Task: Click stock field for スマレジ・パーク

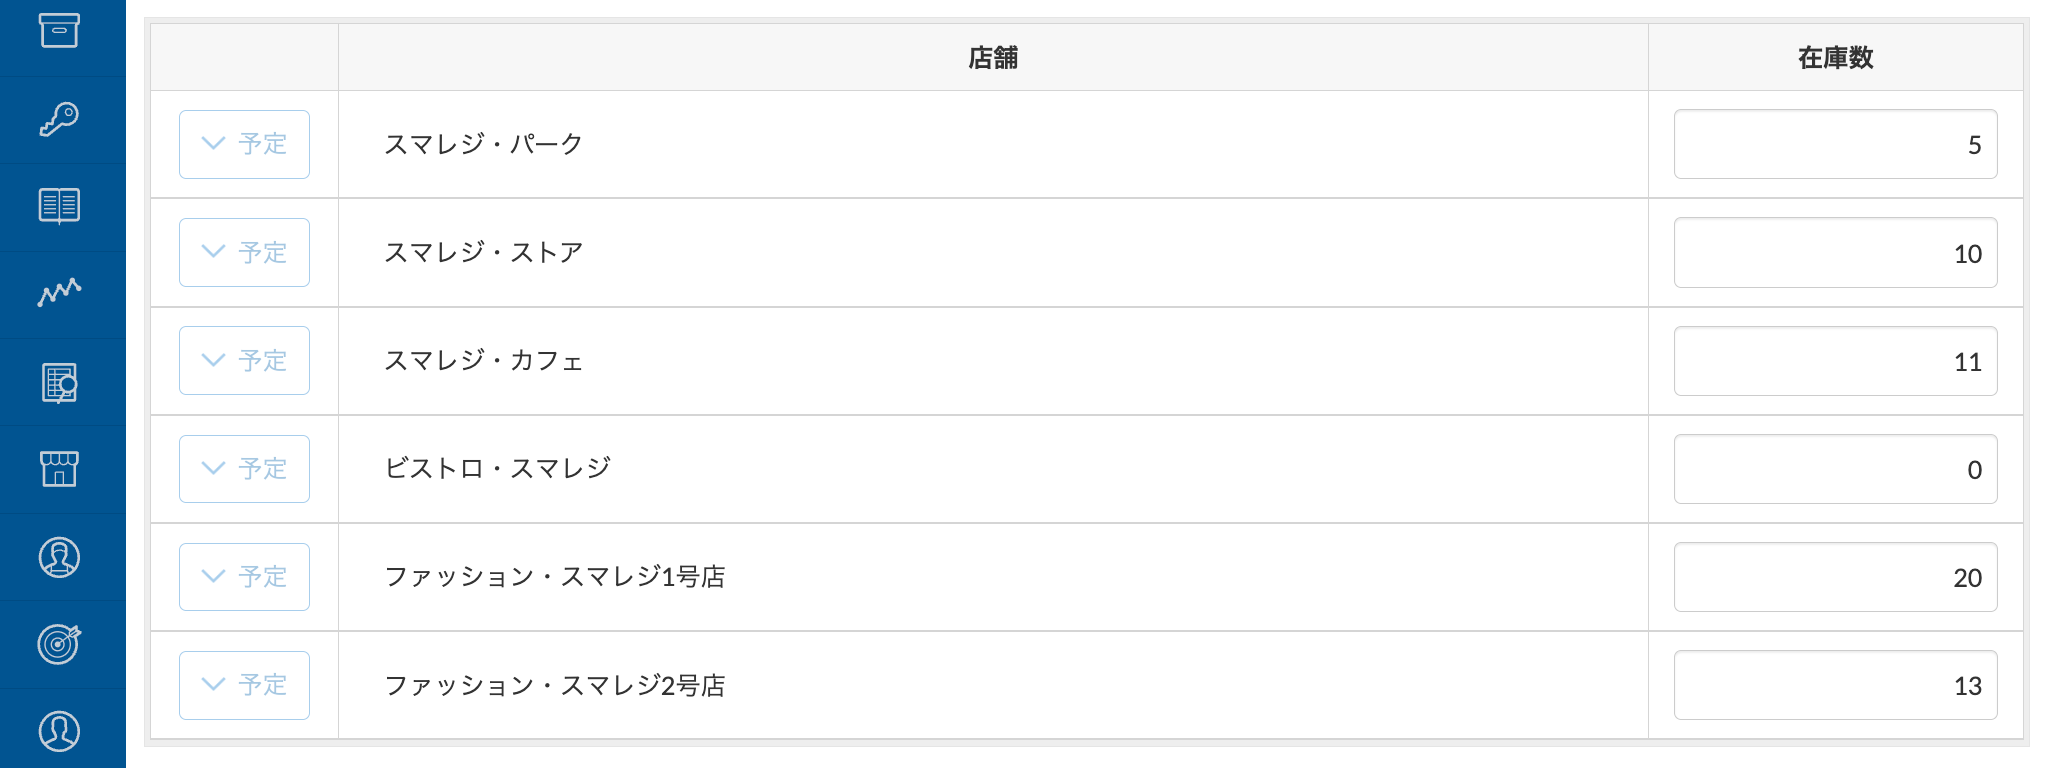Action: [1835, 144]
